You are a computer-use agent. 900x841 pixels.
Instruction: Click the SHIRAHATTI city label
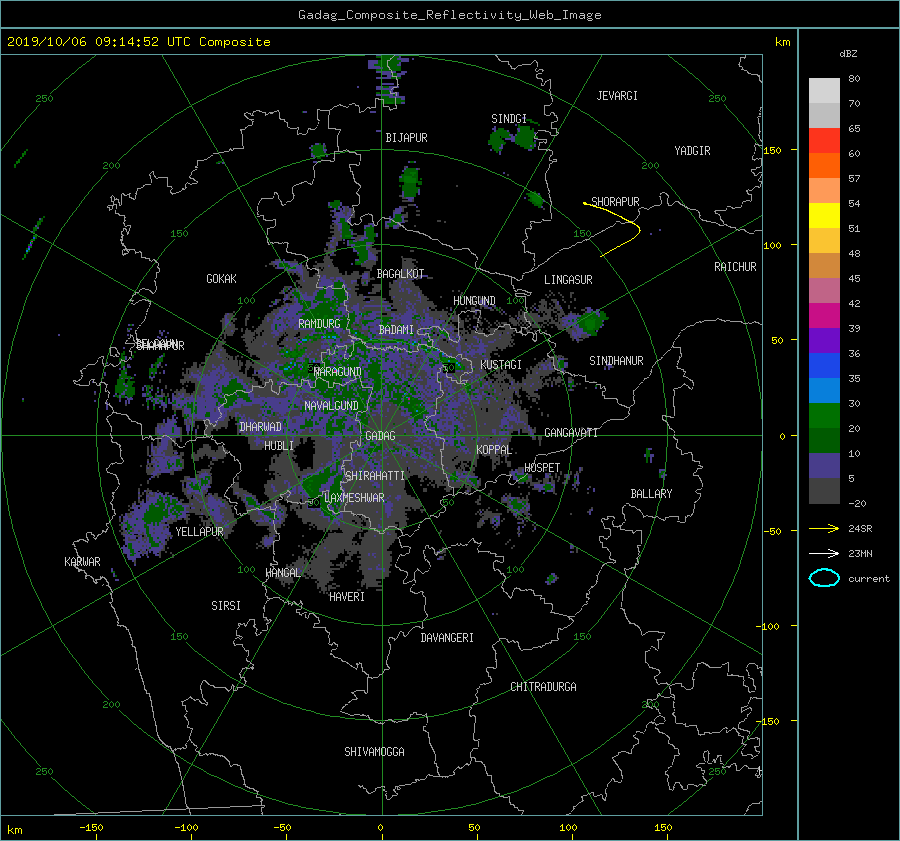tap(375, 476)
